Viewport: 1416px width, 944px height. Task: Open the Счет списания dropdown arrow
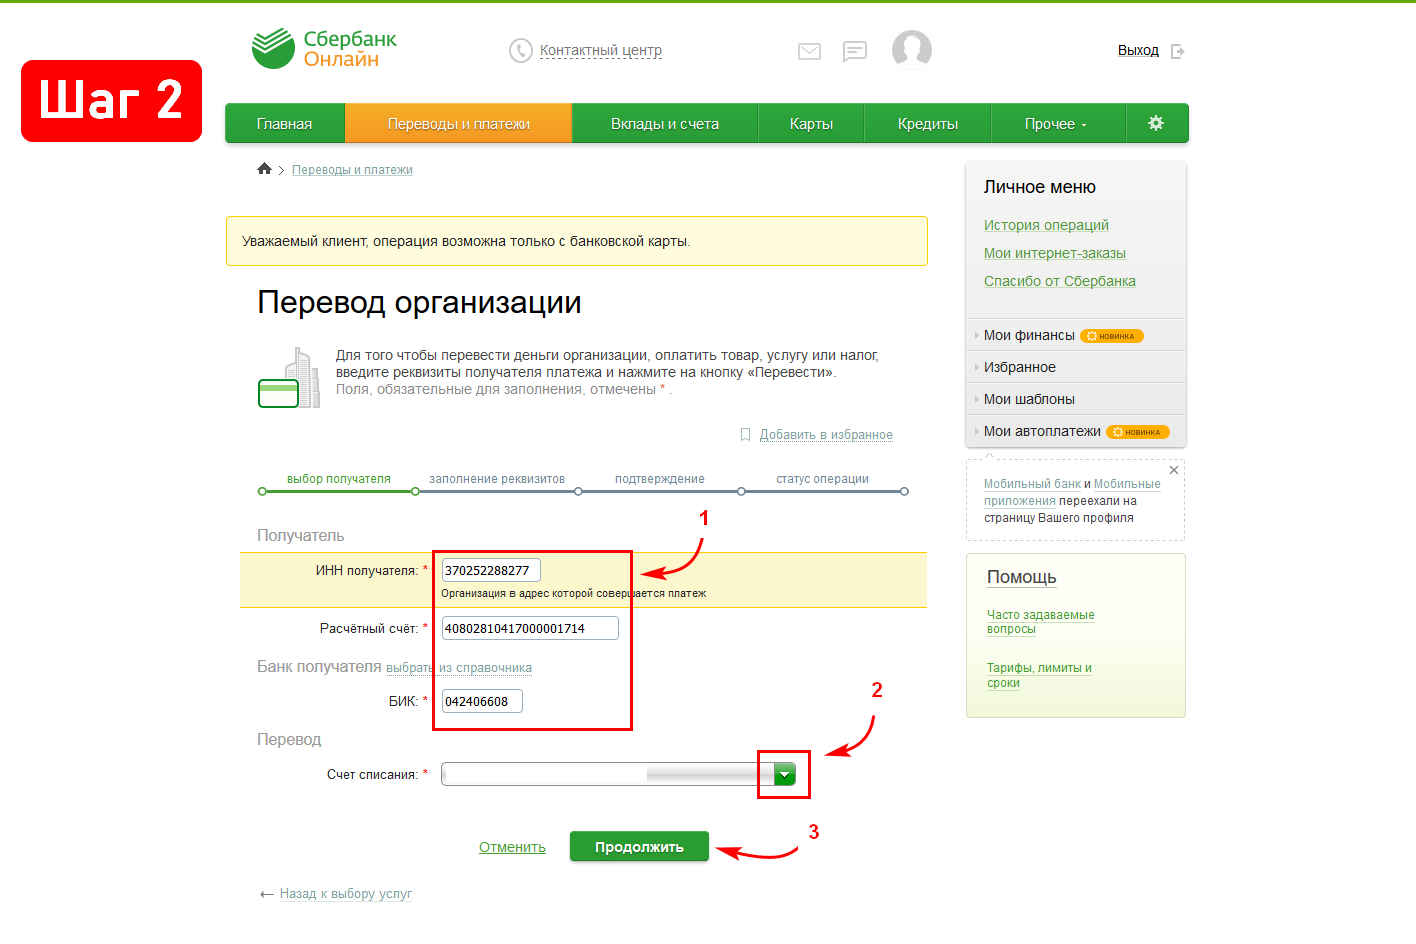(785, 774)
